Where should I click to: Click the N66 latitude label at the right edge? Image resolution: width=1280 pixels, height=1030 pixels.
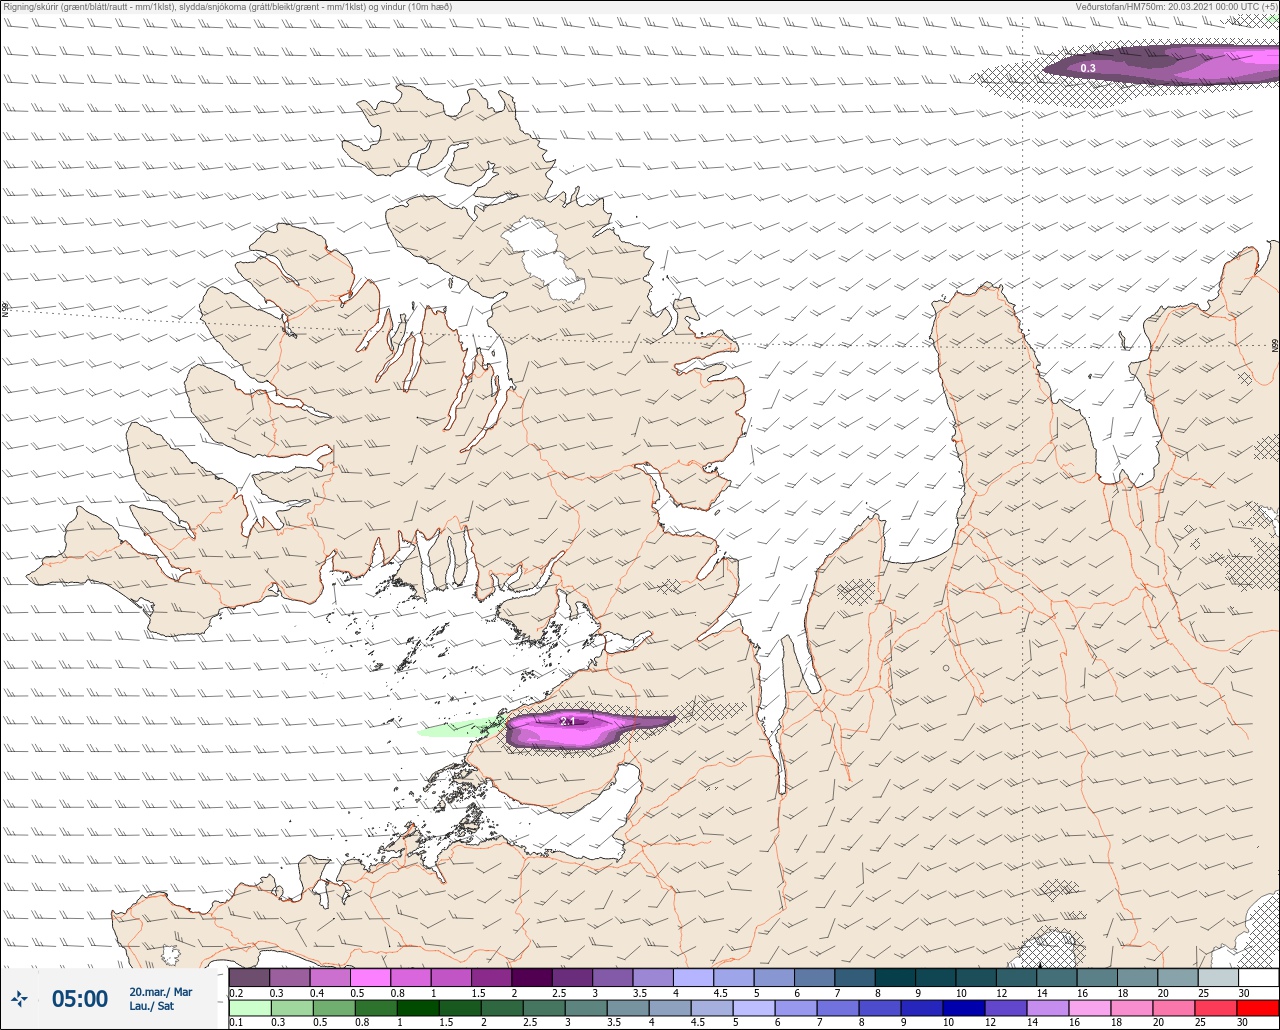[1275, 345]
